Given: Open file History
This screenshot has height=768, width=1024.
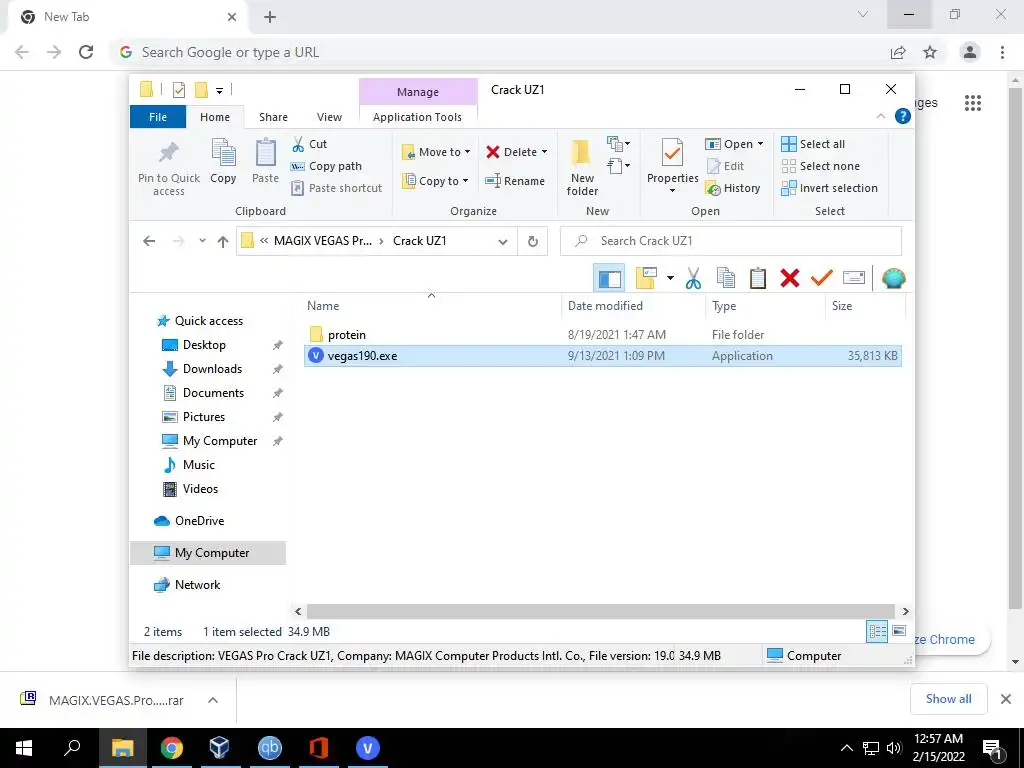Looking at the screenshot, I should click(x=733, y=188).
